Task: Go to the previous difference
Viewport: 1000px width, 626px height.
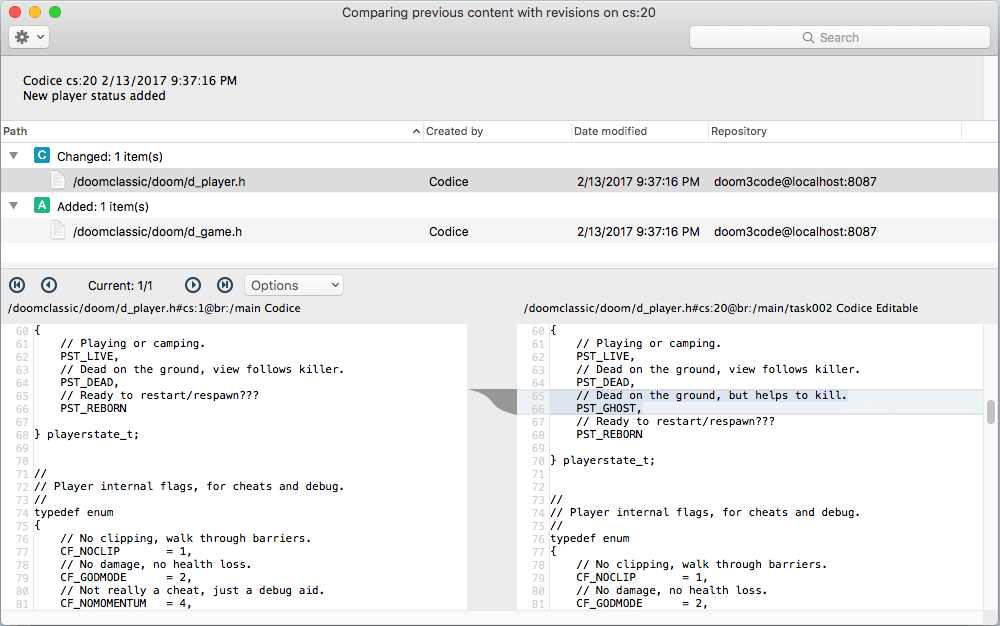Action: point(49,285)
